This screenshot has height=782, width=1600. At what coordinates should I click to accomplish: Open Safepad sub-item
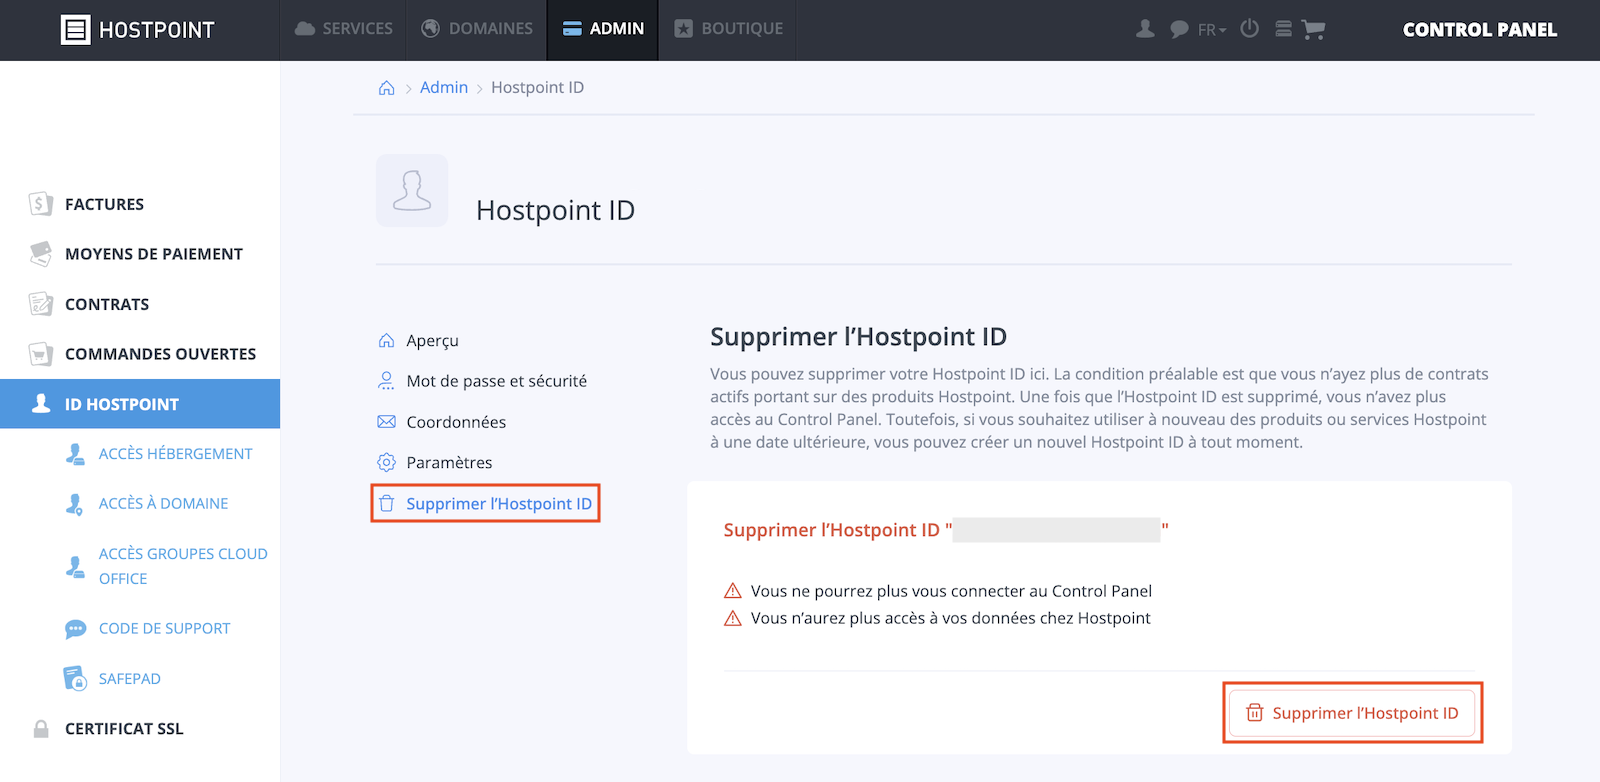pyautogui.click(x=129, y=679)
